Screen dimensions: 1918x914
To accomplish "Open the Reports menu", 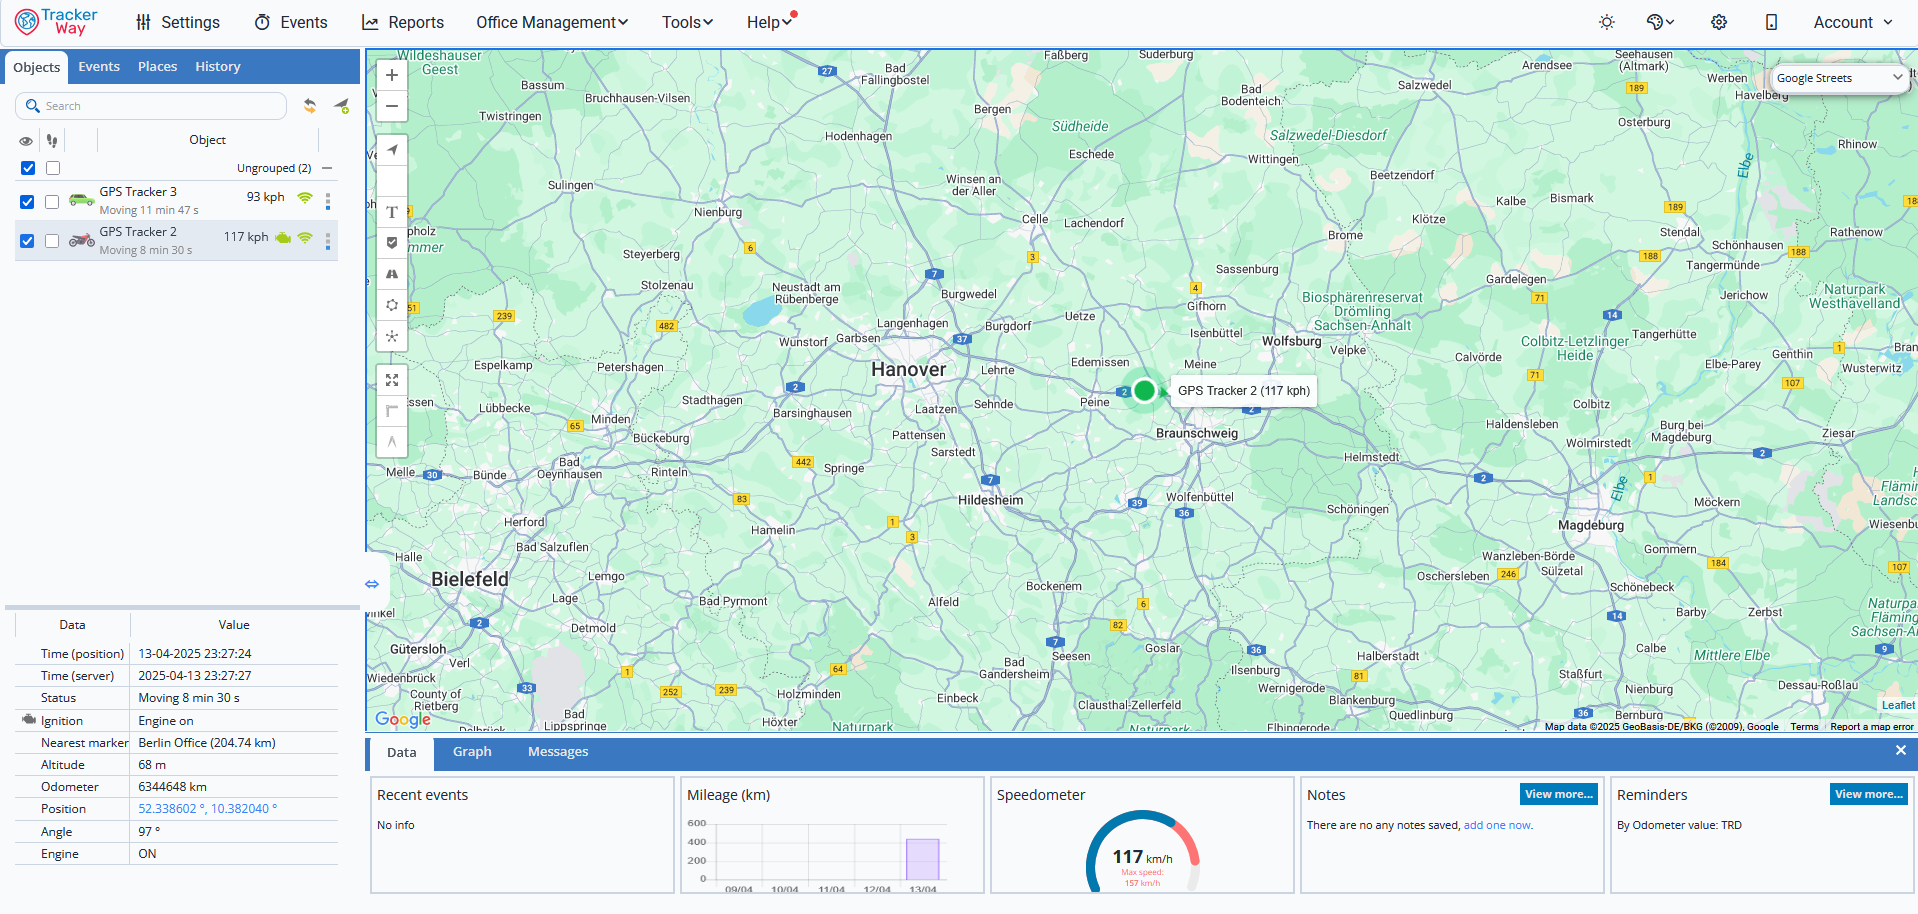I will [402, 22].
